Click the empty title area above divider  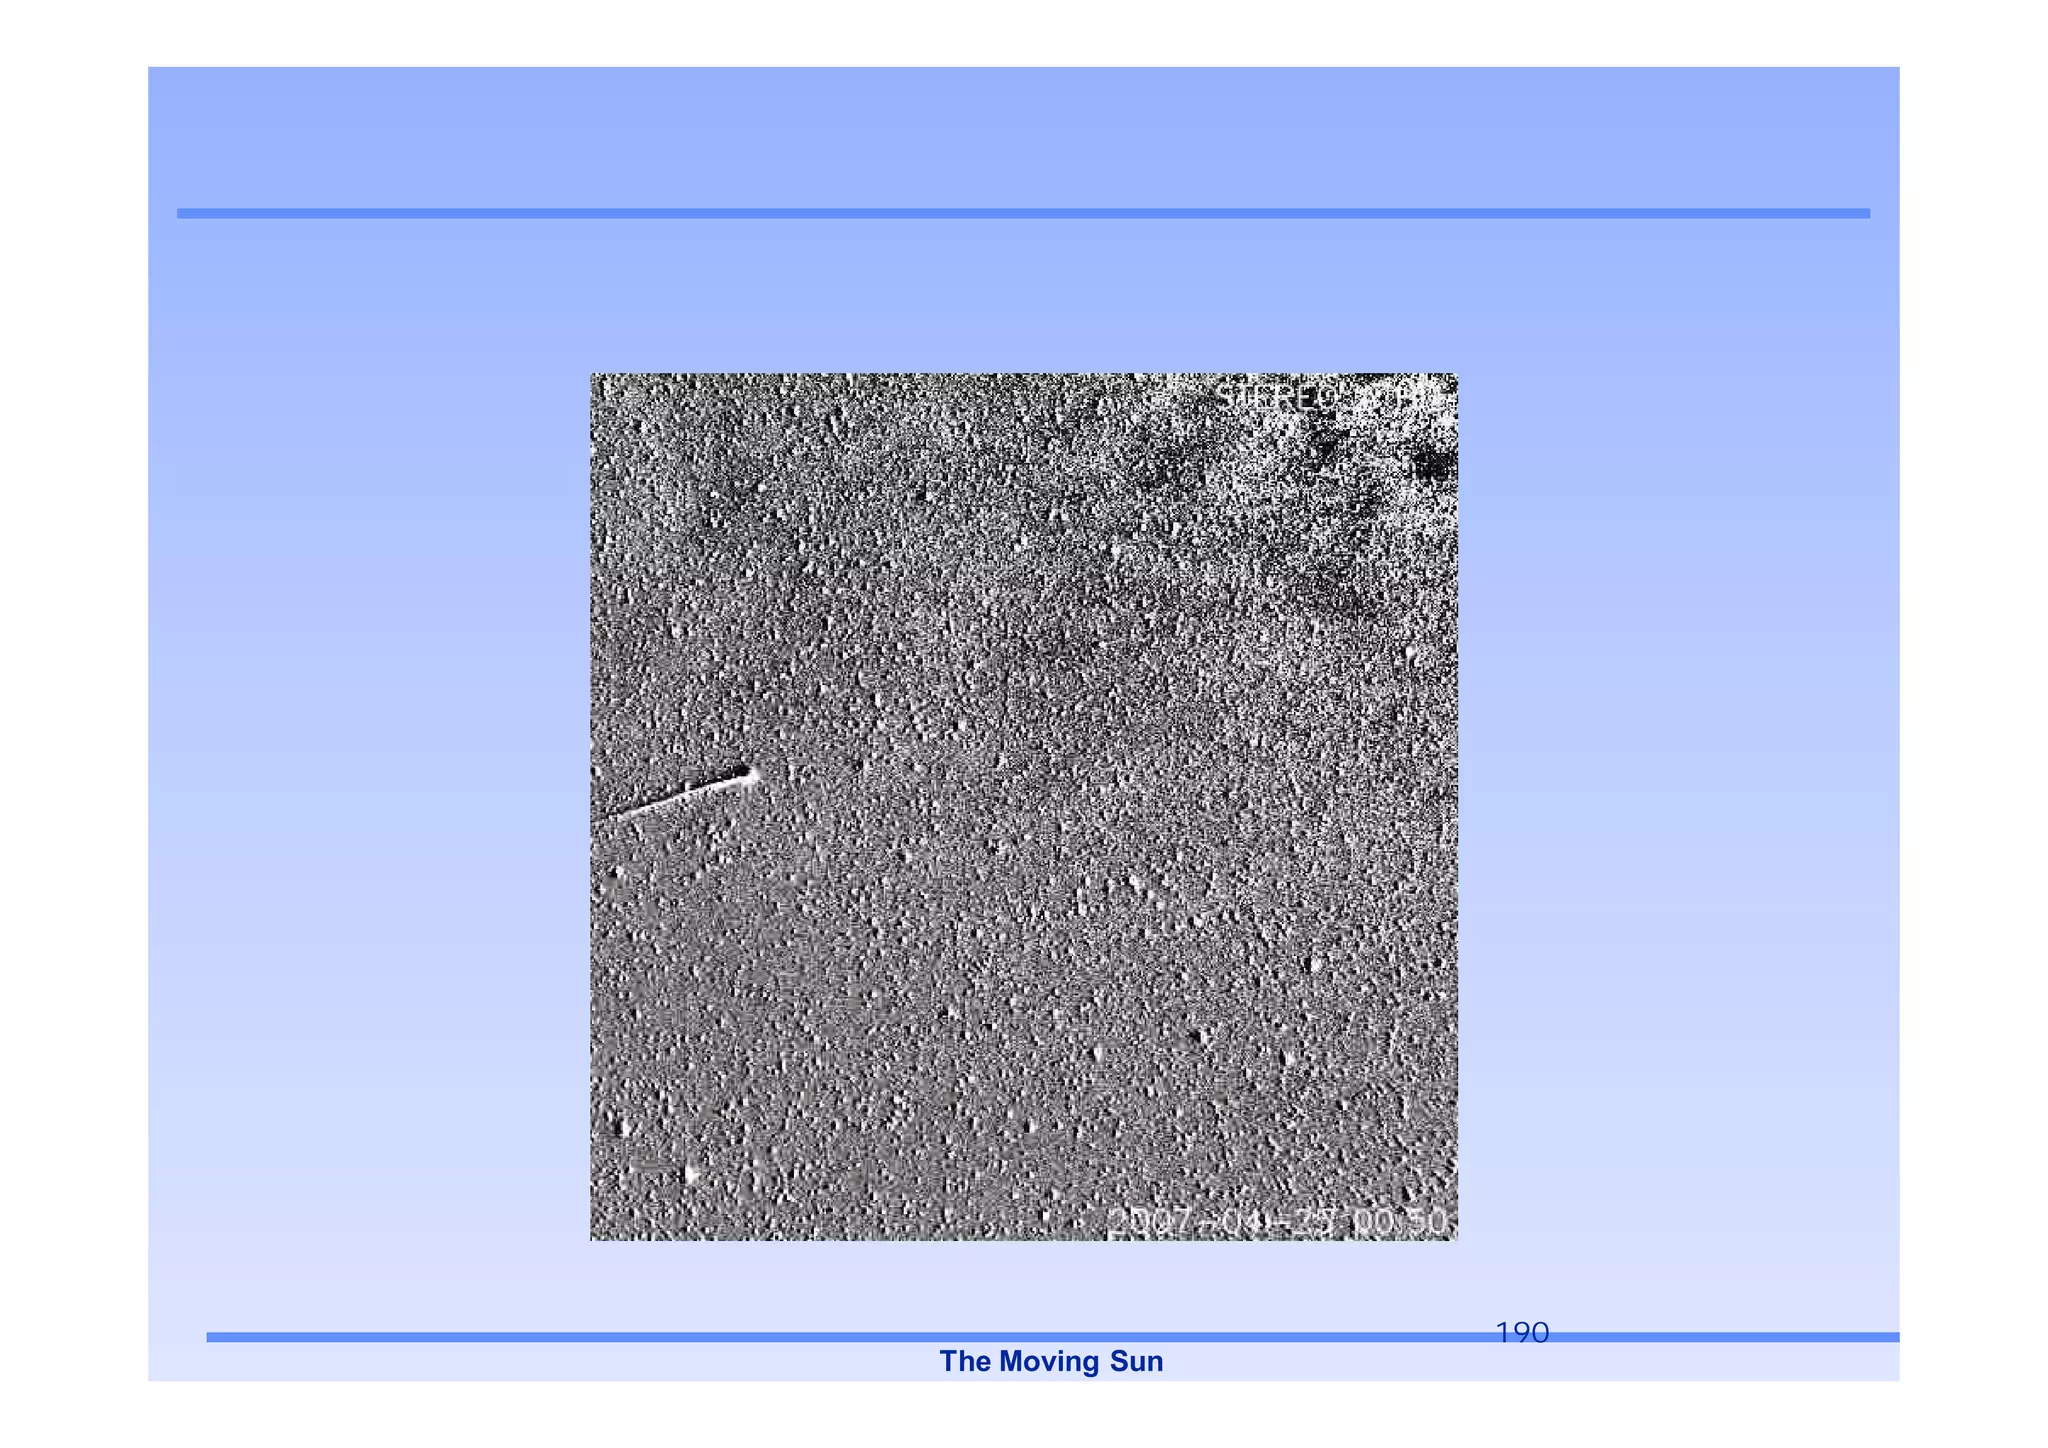(1023, 140)
